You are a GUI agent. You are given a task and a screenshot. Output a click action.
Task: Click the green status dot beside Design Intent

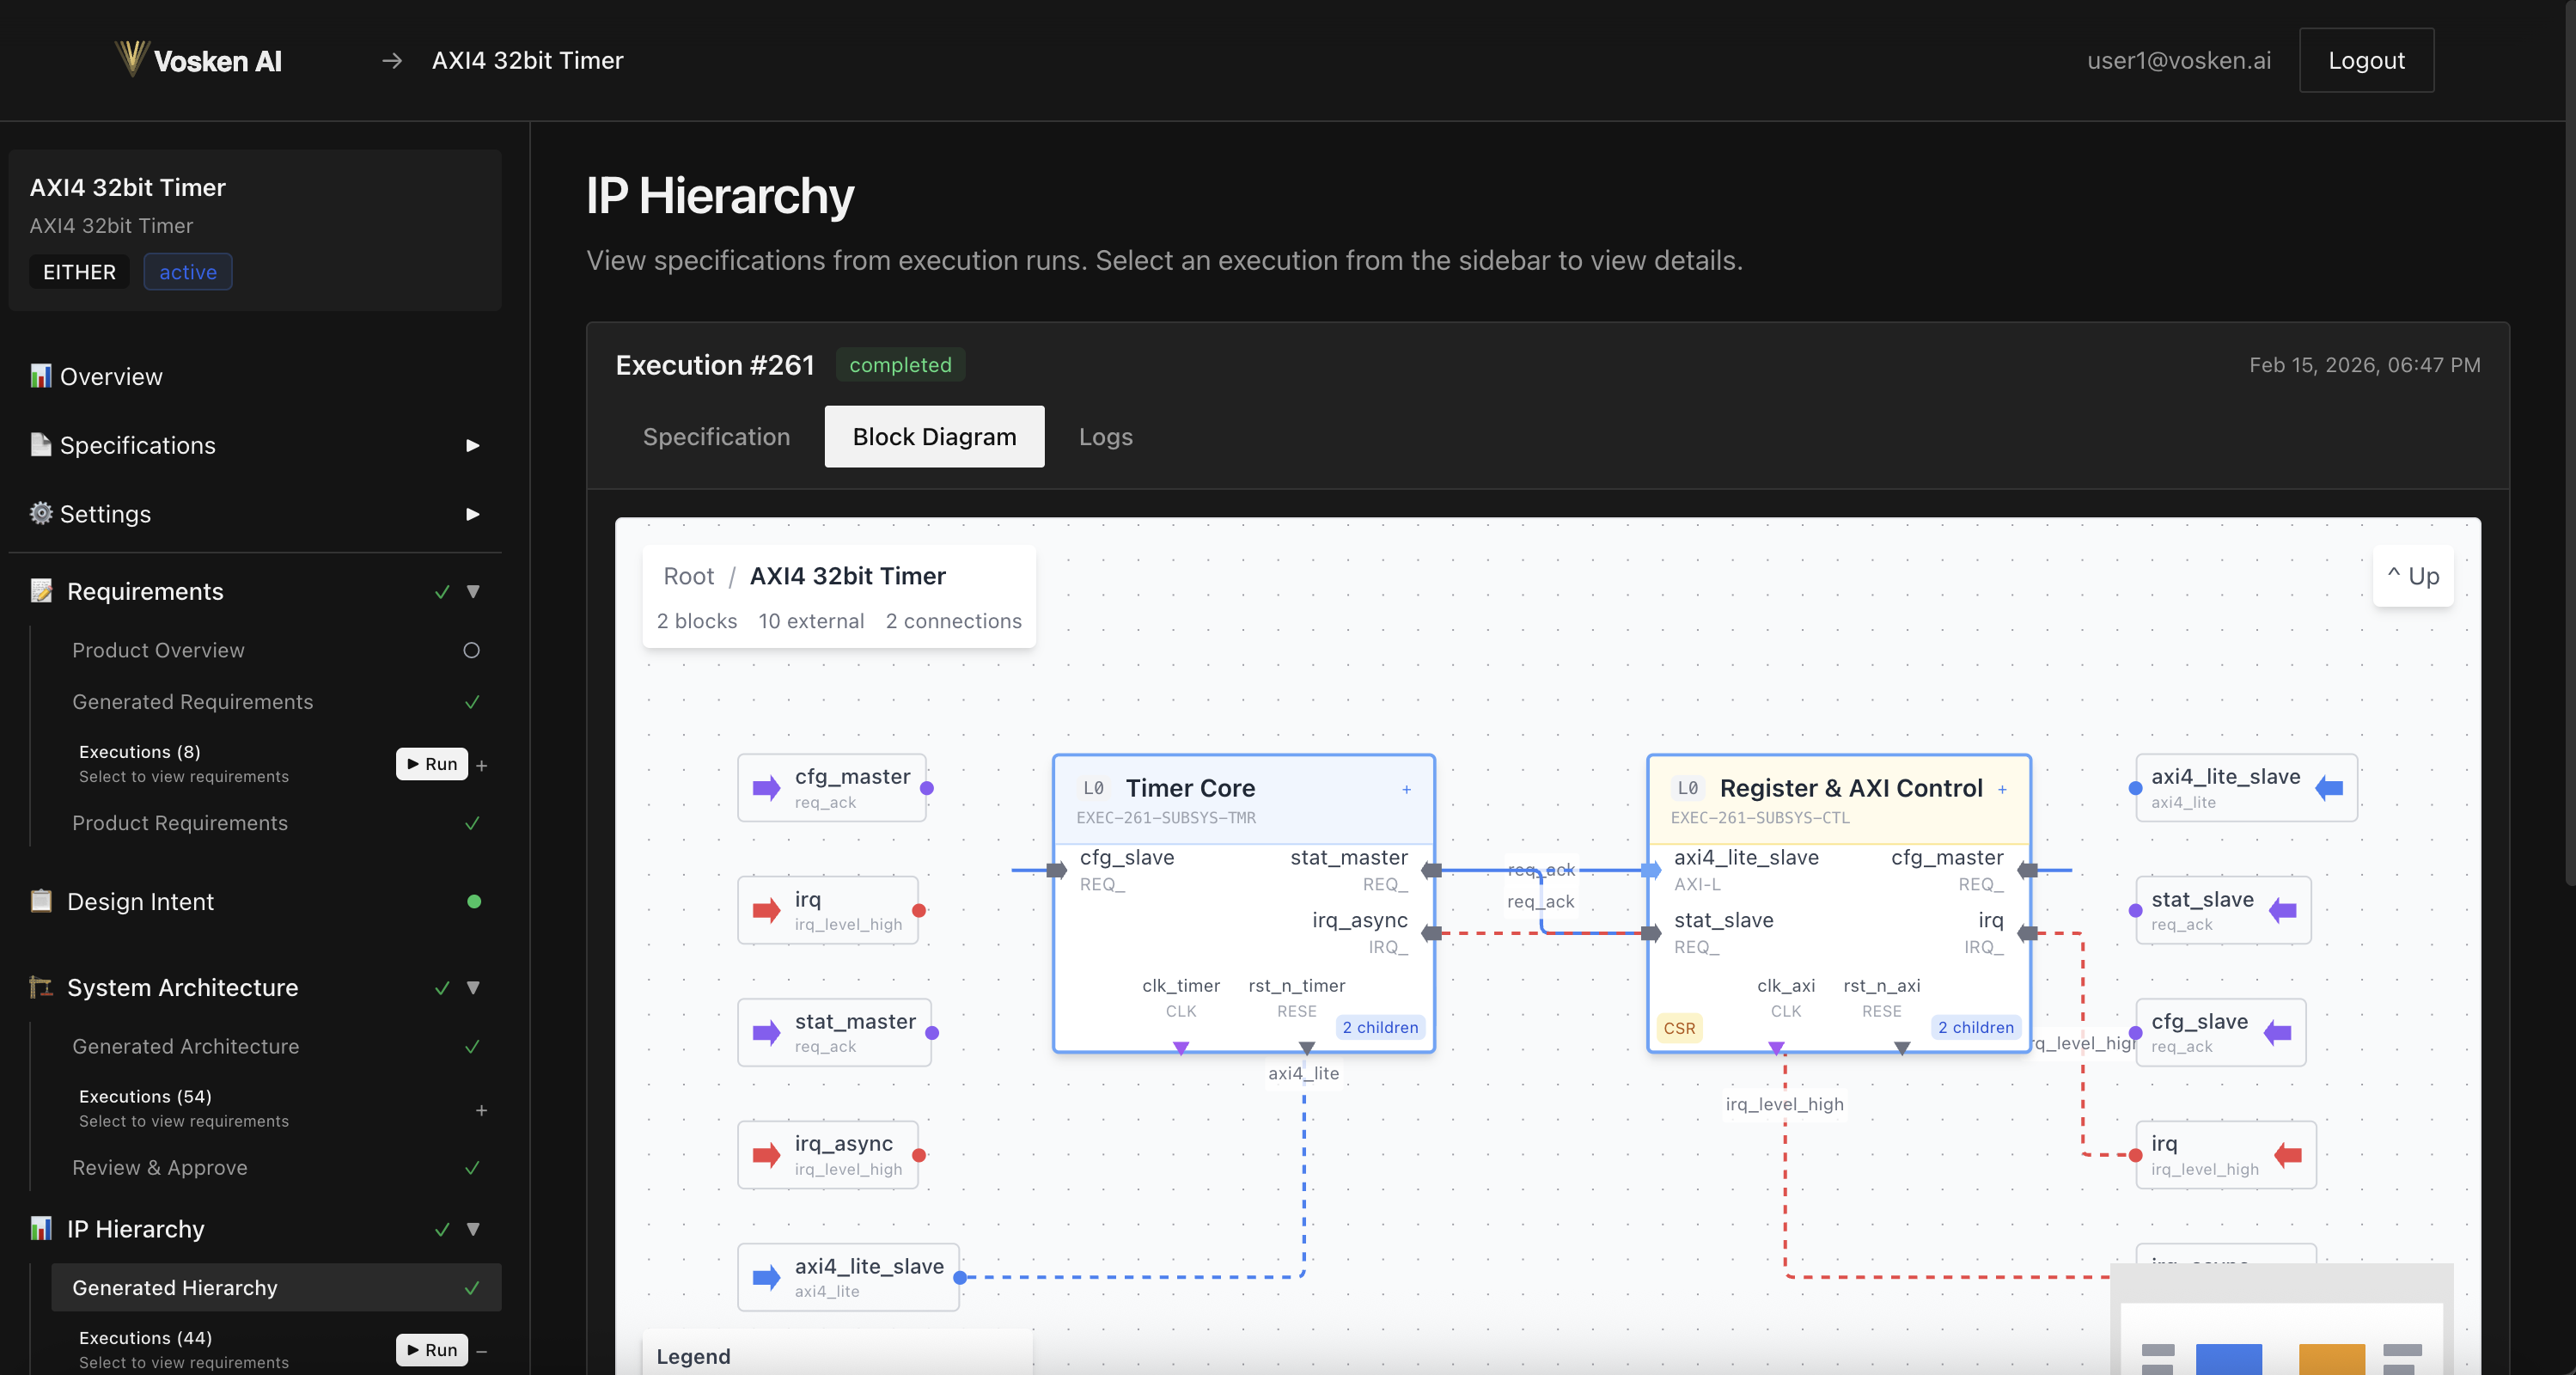[x=475, y=902]
